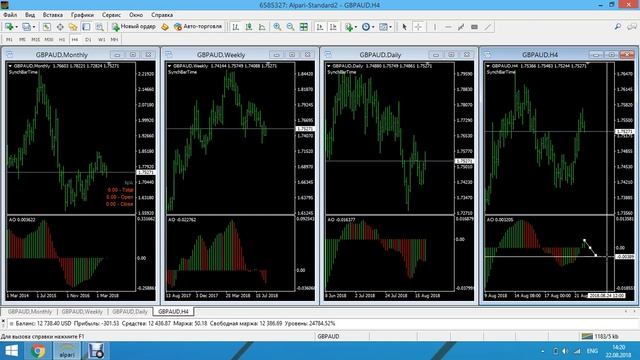Open the Вид menu
Image resolution: width=640 pixels, height=360 pixels.
pos(30,15)
